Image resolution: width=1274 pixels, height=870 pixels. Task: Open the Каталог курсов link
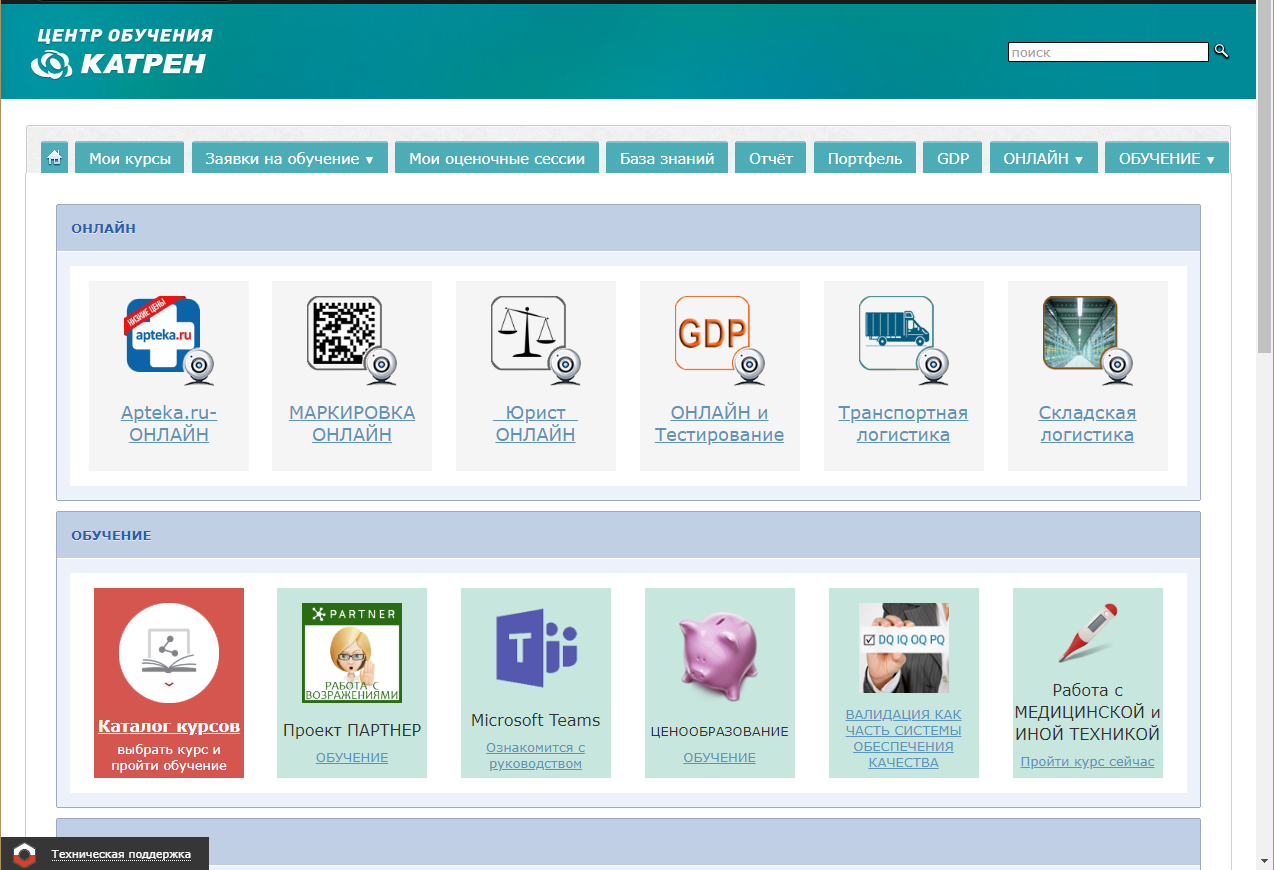(169, 727)
